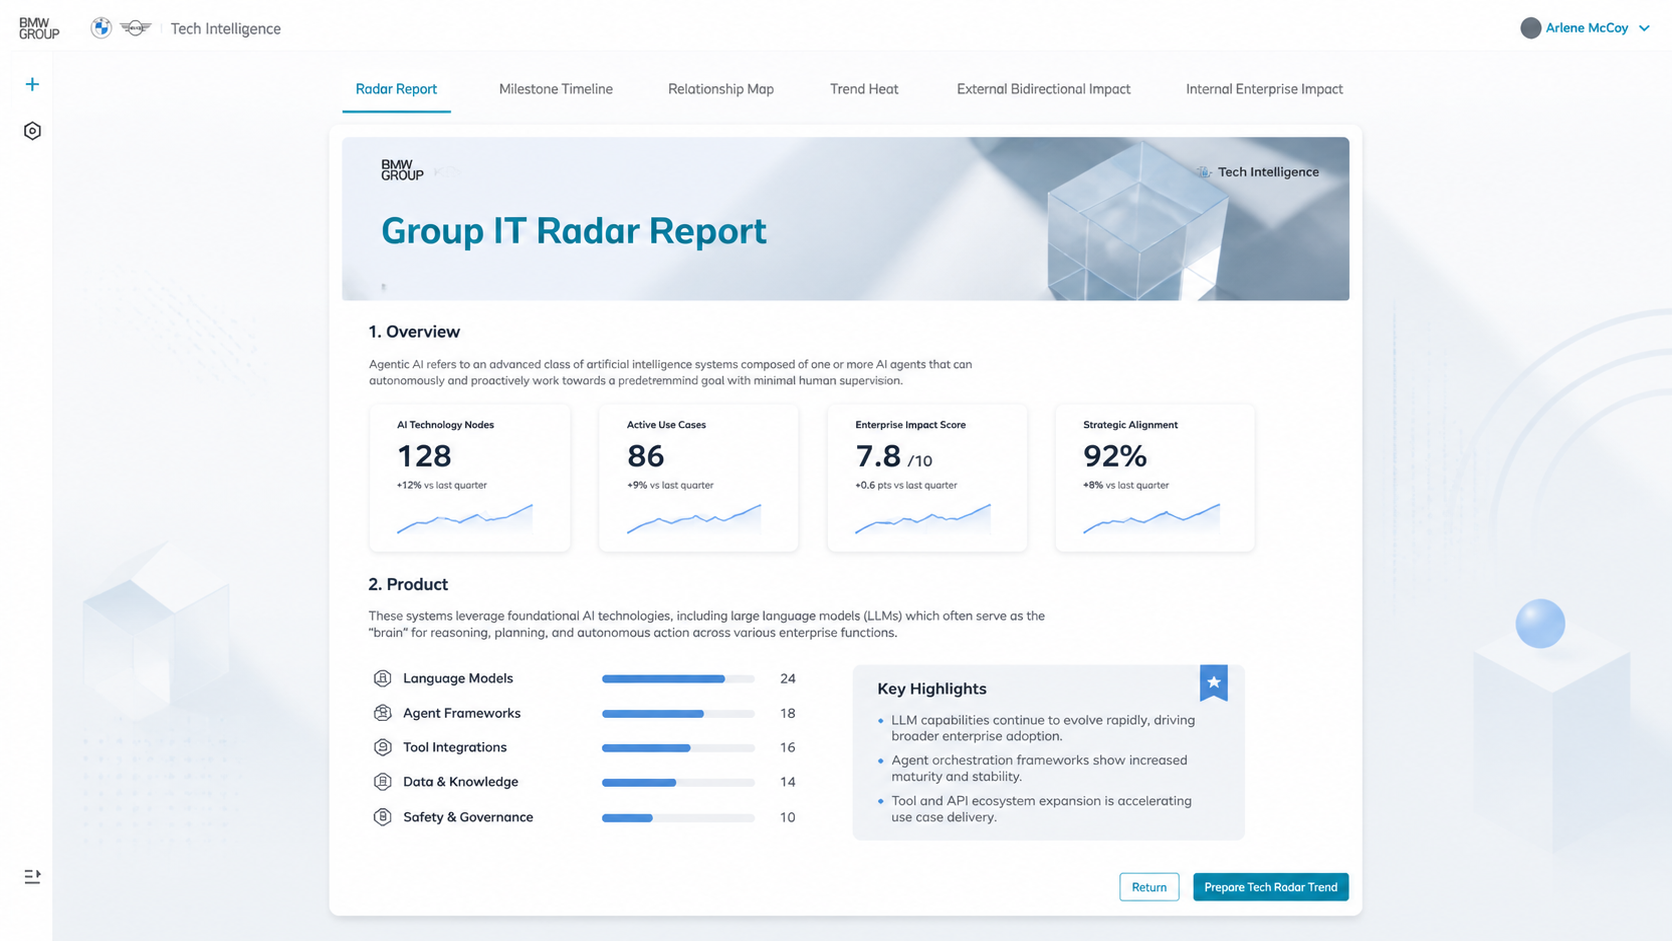Click the Language Models row icon
This screenshot has height=941, width=1672.
(382, 678)
